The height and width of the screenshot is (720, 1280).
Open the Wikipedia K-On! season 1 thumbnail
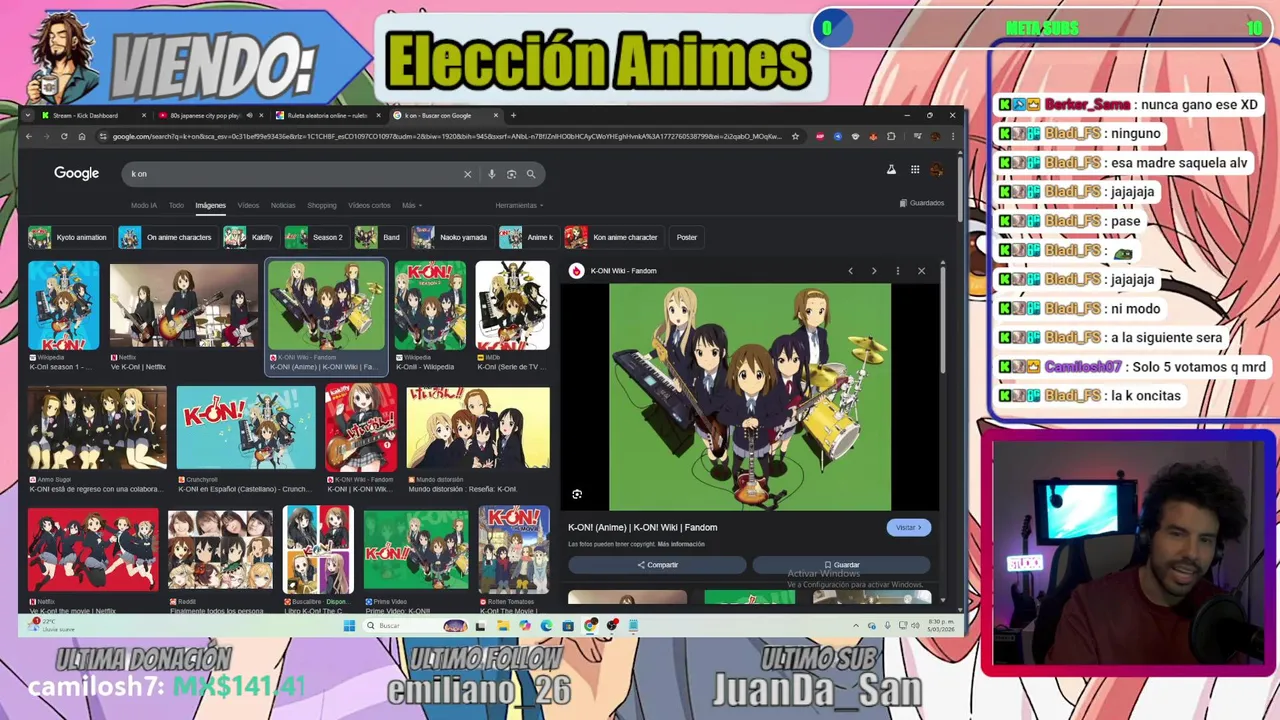click(x=64, y=306)
